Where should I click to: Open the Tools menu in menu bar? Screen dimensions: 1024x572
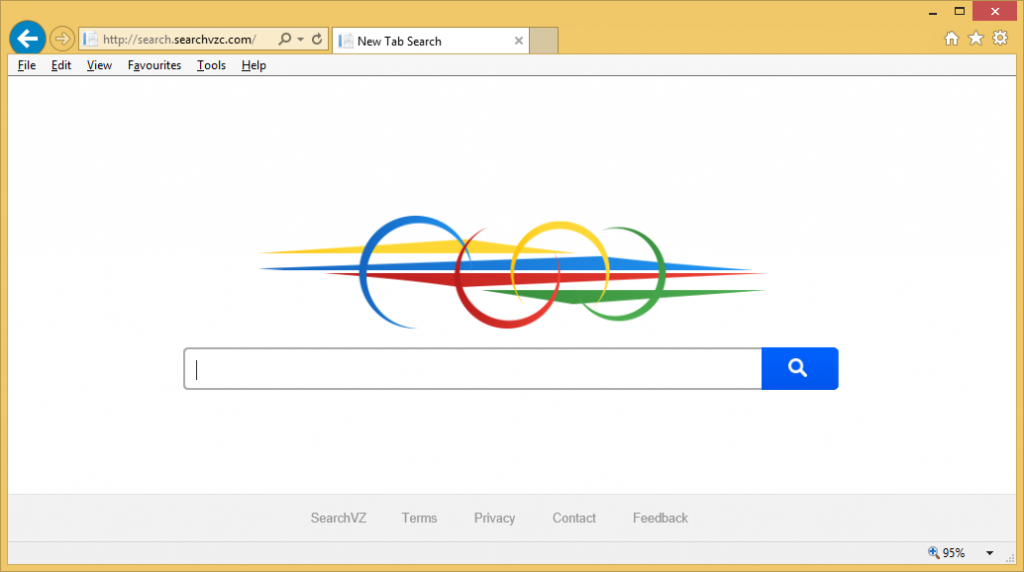point(211,66)
